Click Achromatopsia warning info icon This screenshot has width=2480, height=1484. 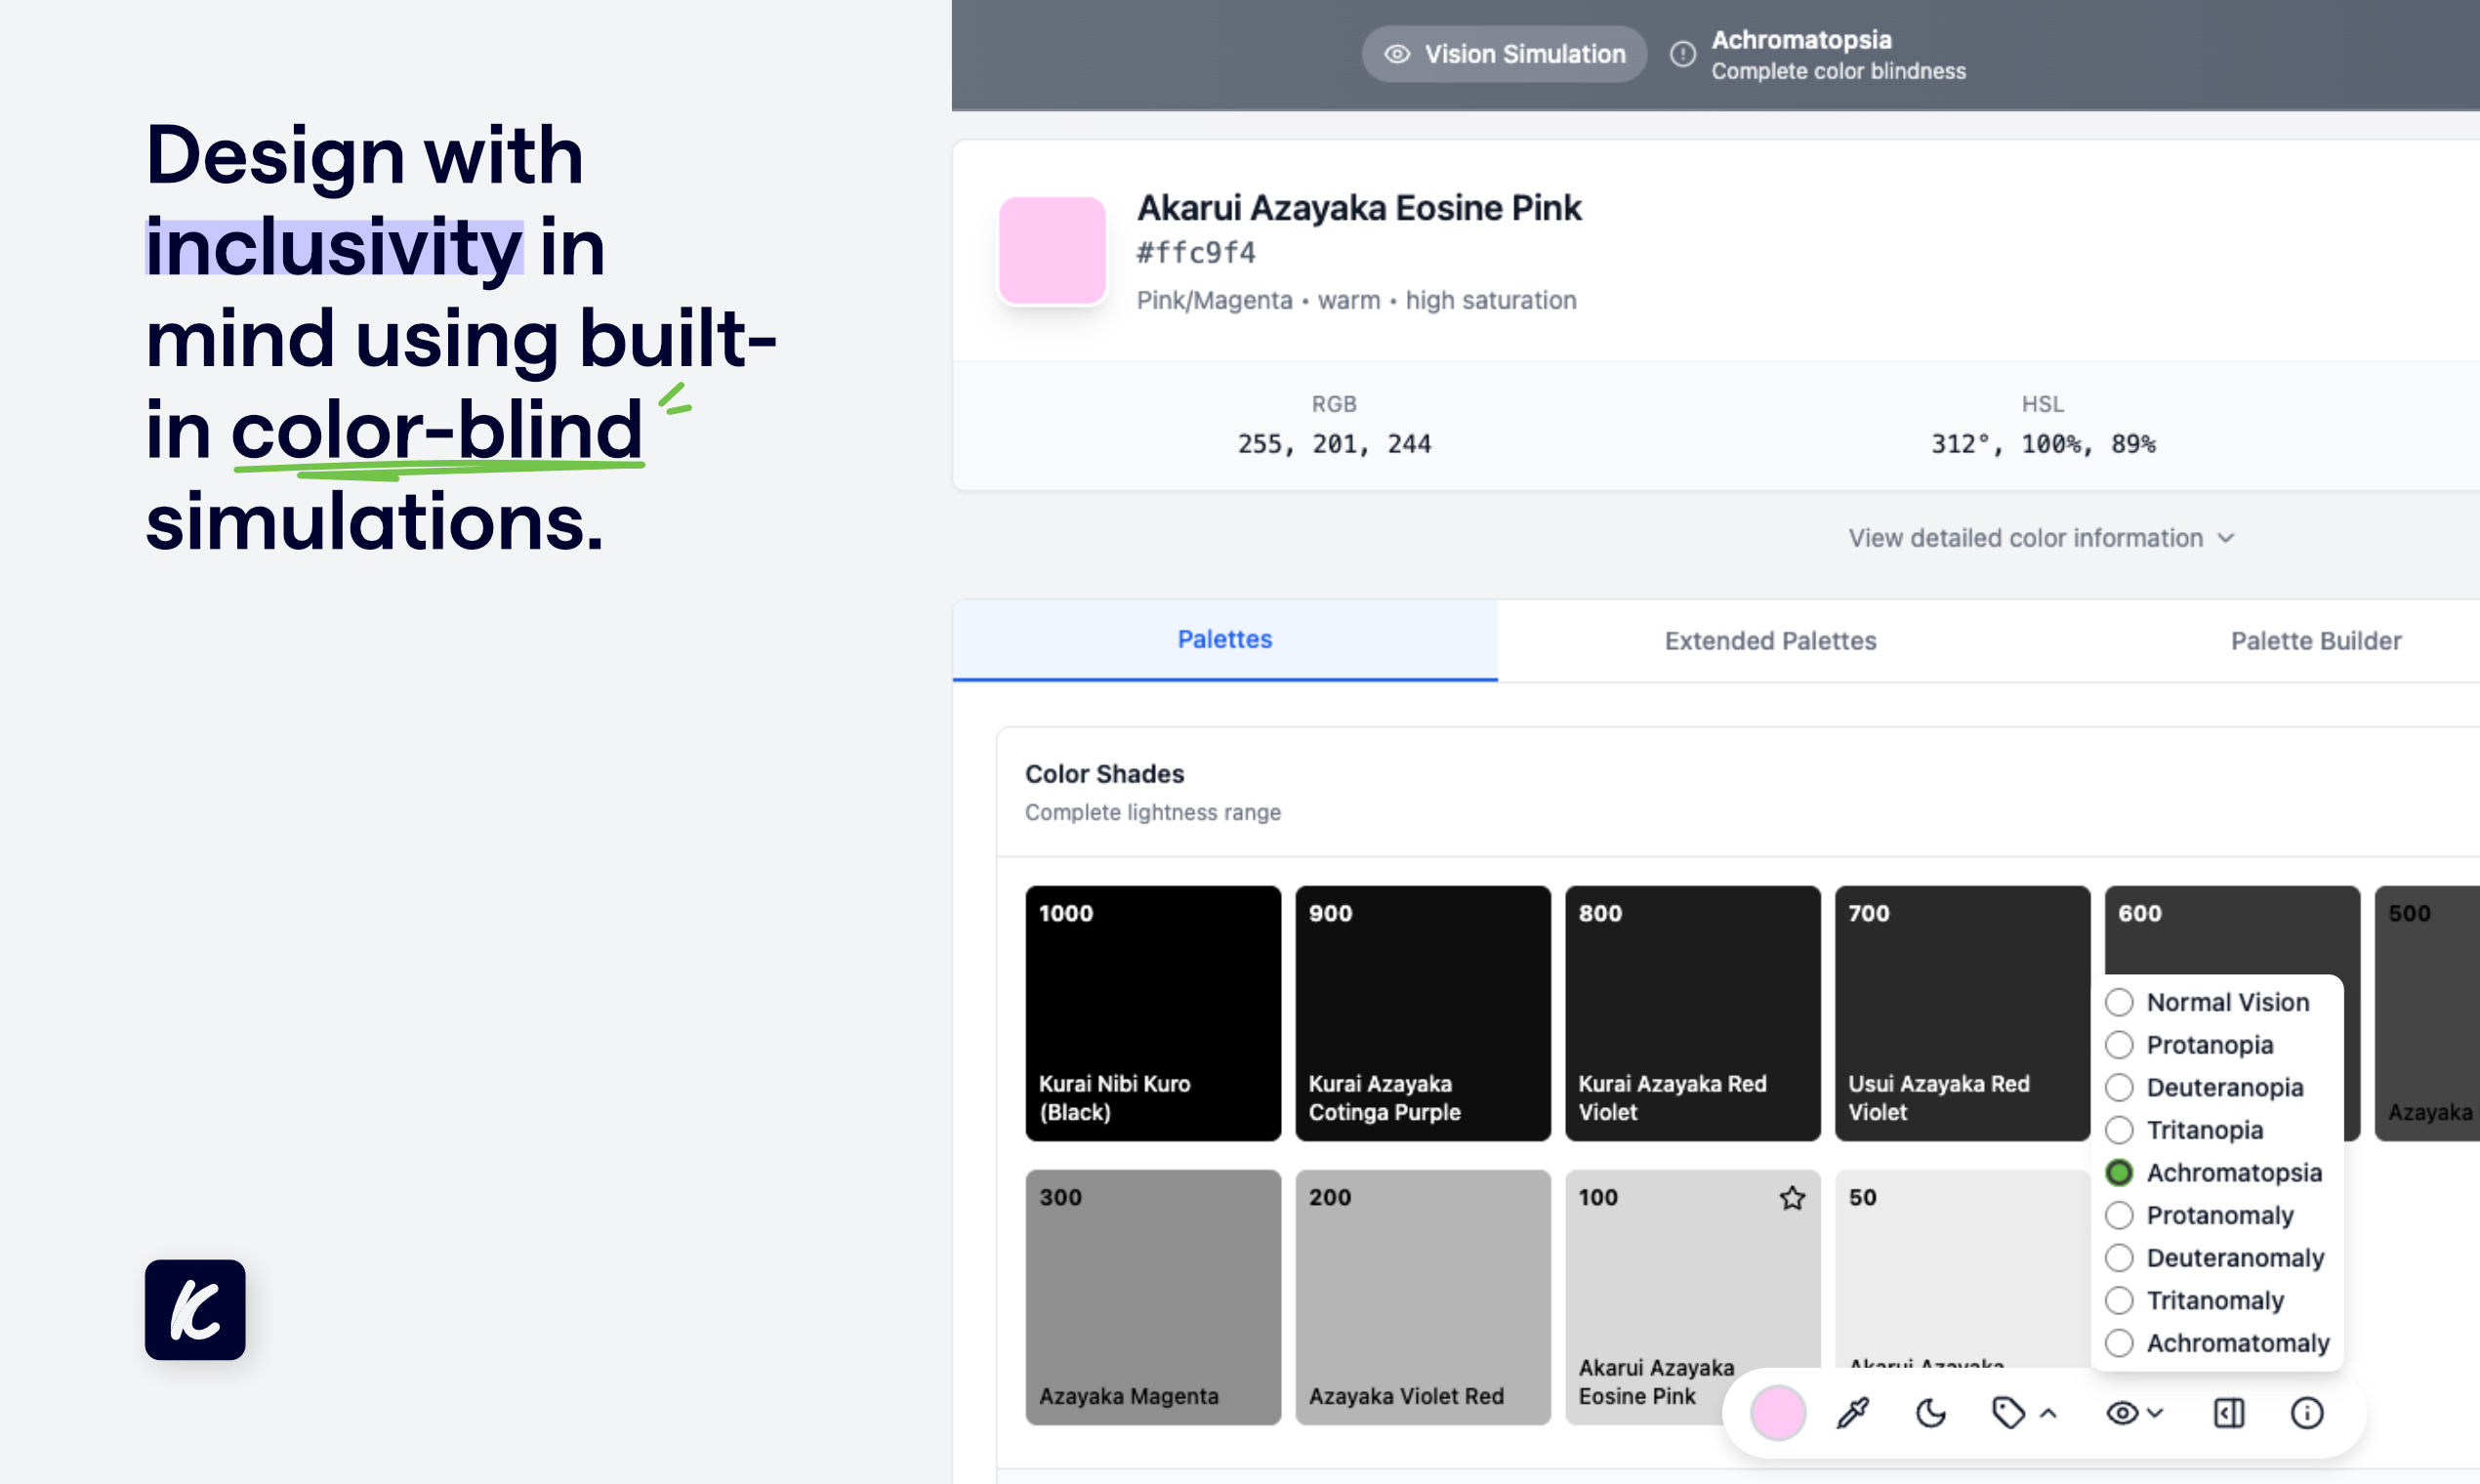(x=1683, y=54)
